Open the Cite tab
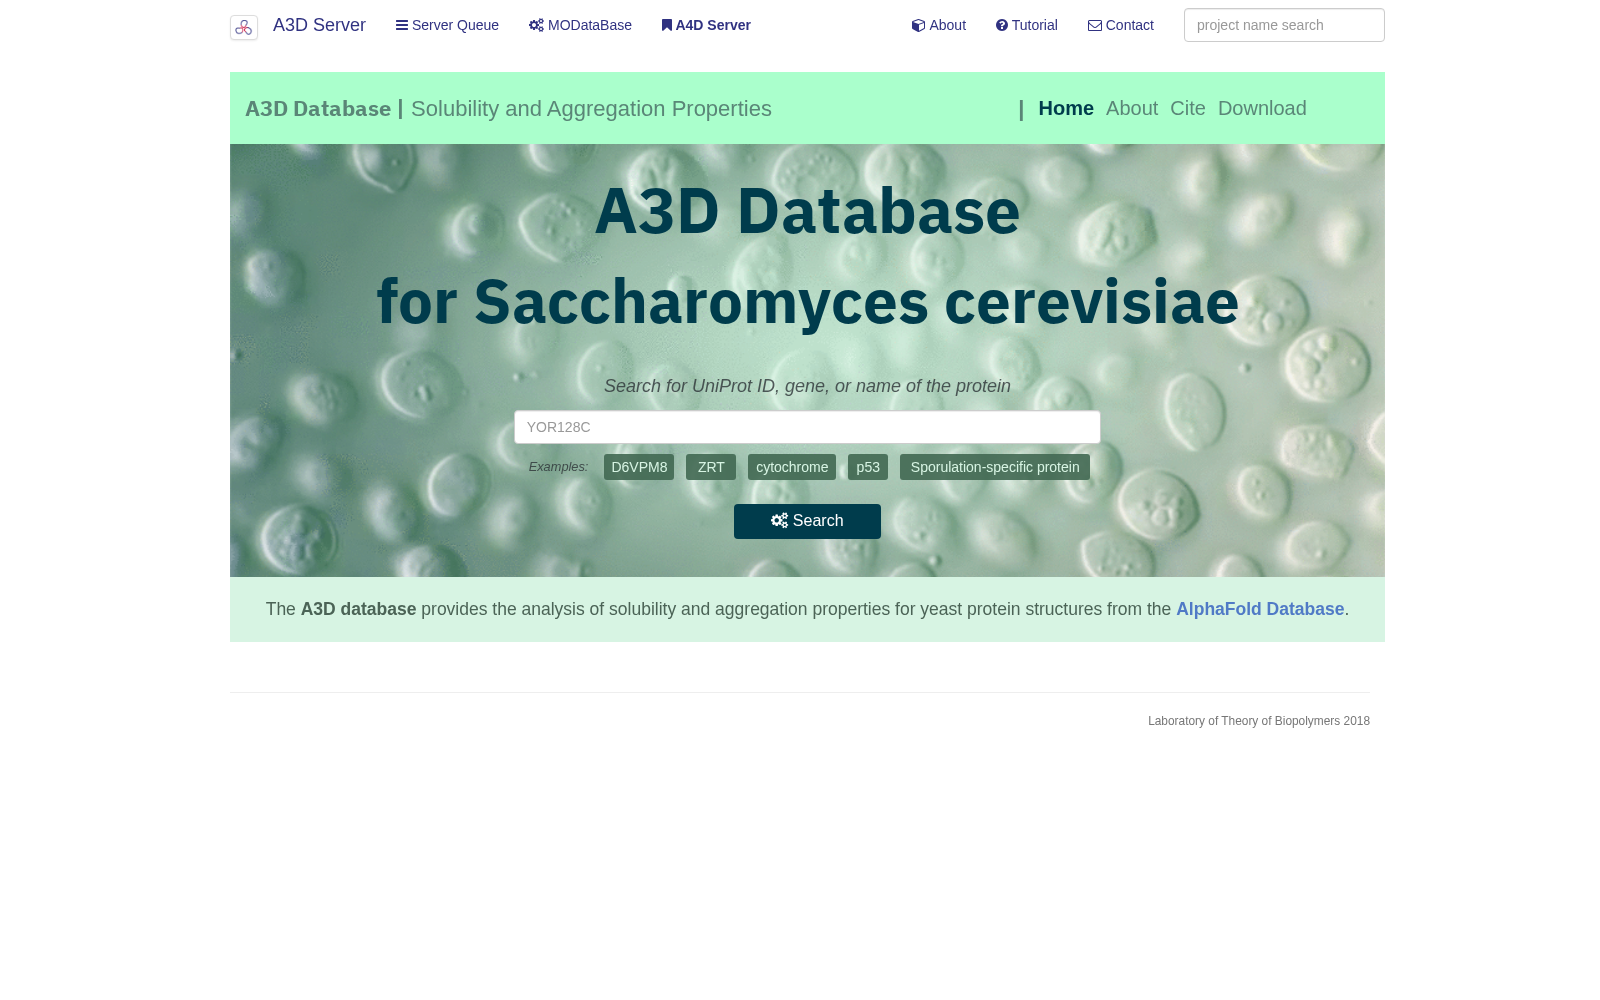 1188,108
